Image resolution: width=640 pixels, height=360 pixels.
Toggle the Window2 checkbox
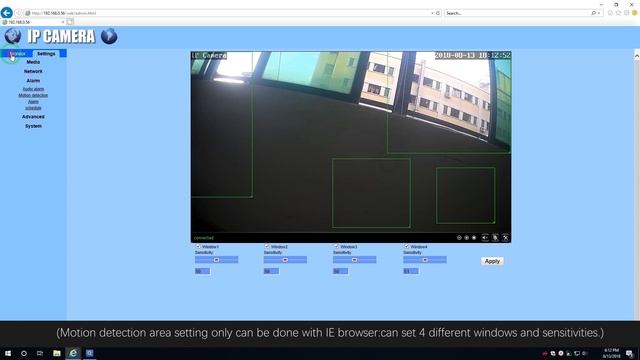tap(267, 247)
